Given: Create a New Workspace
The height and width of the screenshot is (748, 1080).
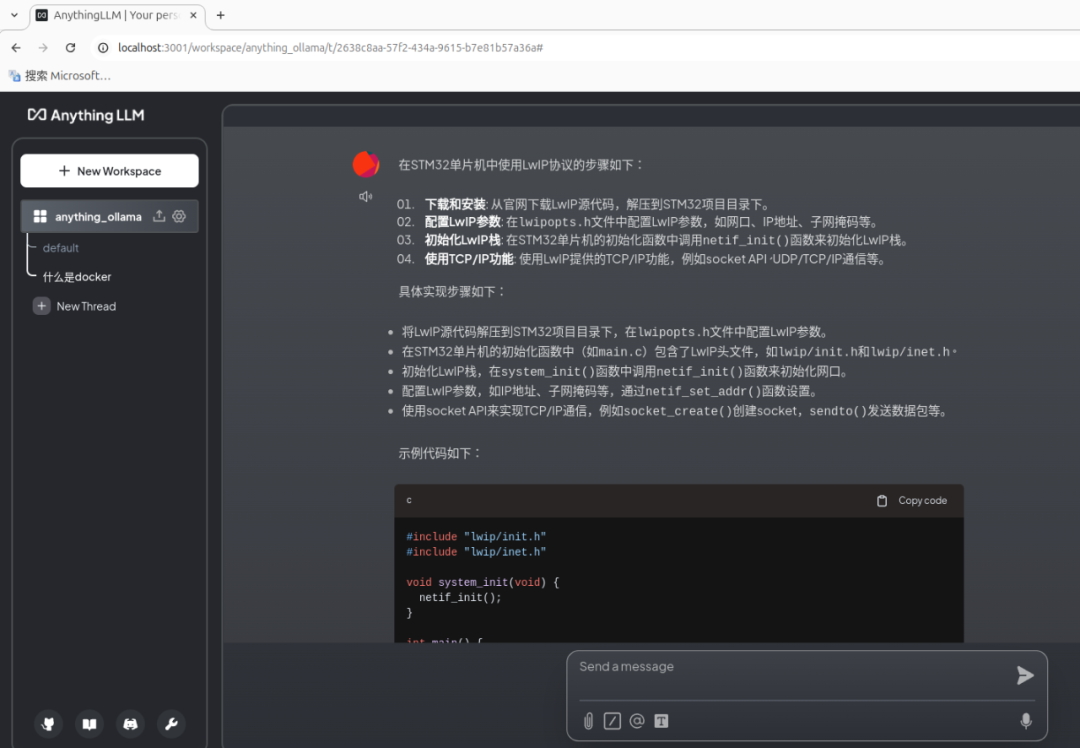Looking at the screenshot, I should (x=110, y=171).
